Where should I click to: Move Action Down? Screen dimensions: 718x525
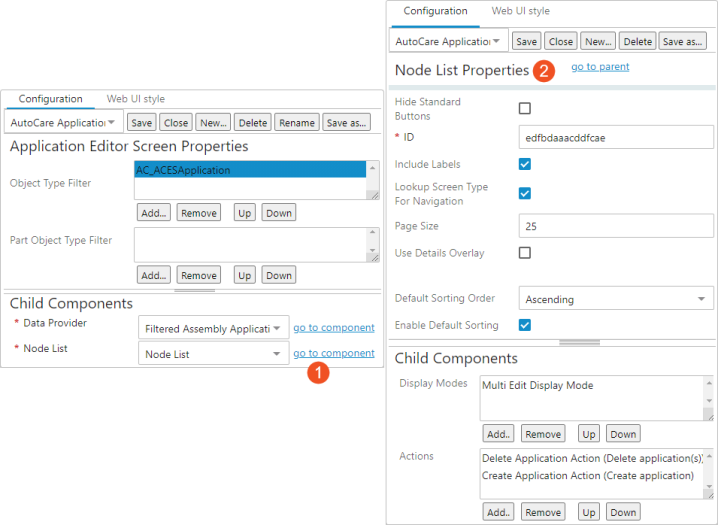(623, 512)
